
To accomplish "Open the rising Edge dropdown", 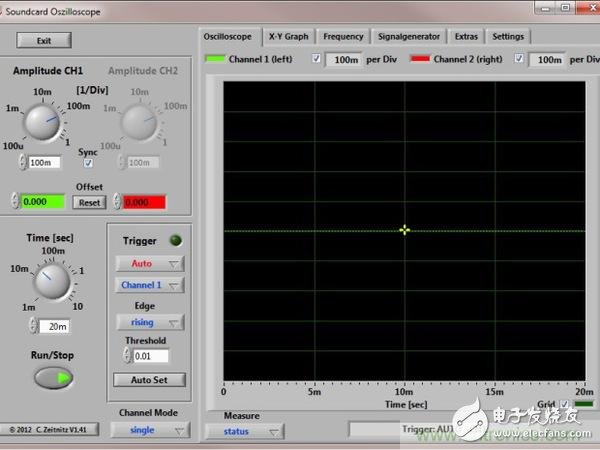I will [x=150, y=322].
